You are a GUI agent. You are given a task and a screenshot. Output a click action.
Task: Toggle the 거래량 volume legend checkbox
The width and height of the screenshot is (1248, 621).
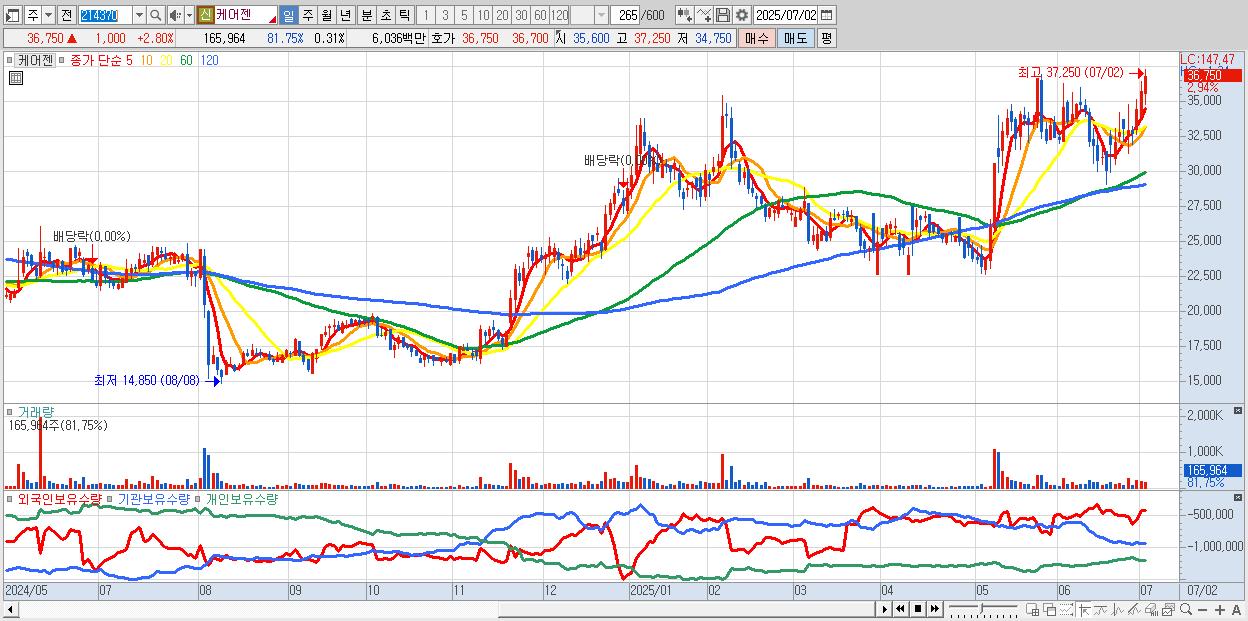10,411
